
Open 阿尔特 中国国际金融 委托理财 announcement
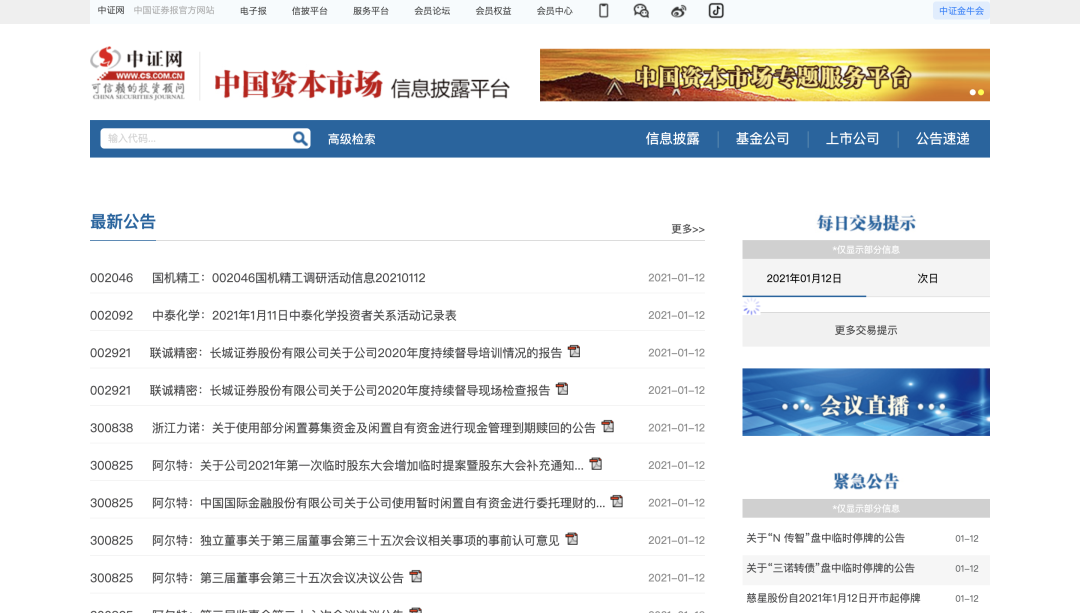pos(378,503)
